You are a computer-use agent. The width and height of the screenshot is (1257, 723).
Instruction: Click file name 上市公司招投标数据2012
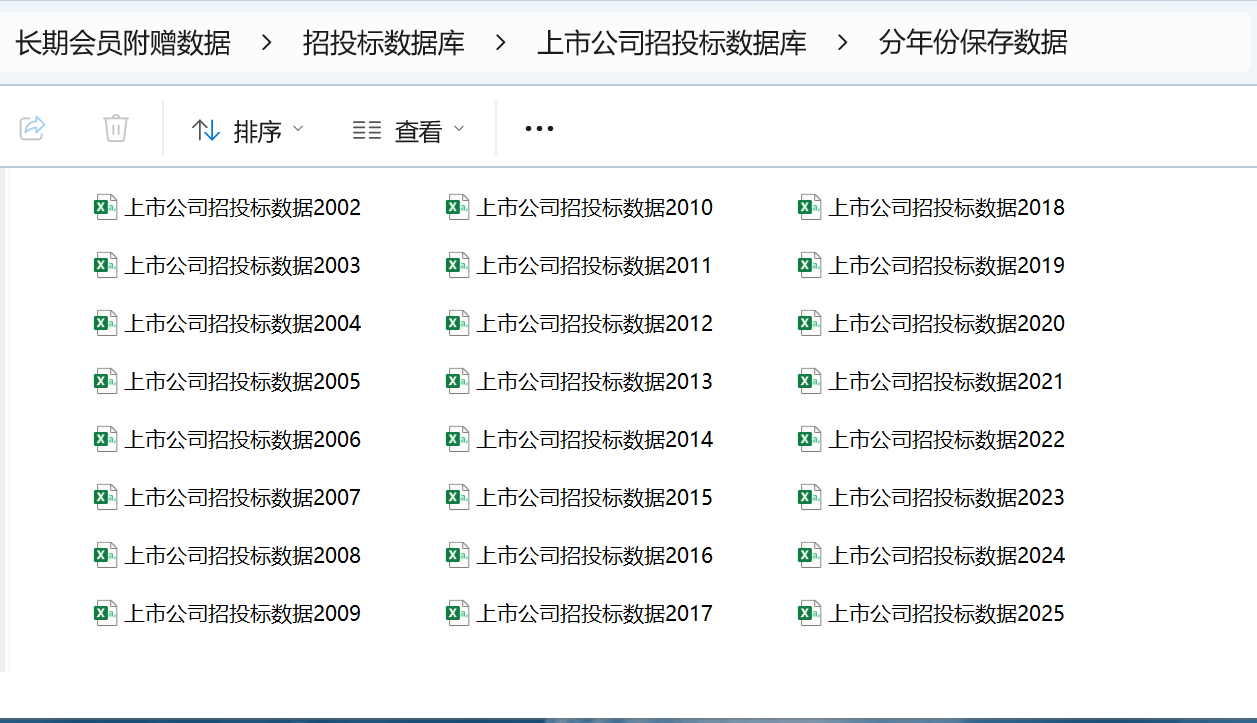(x=595, y=323)
